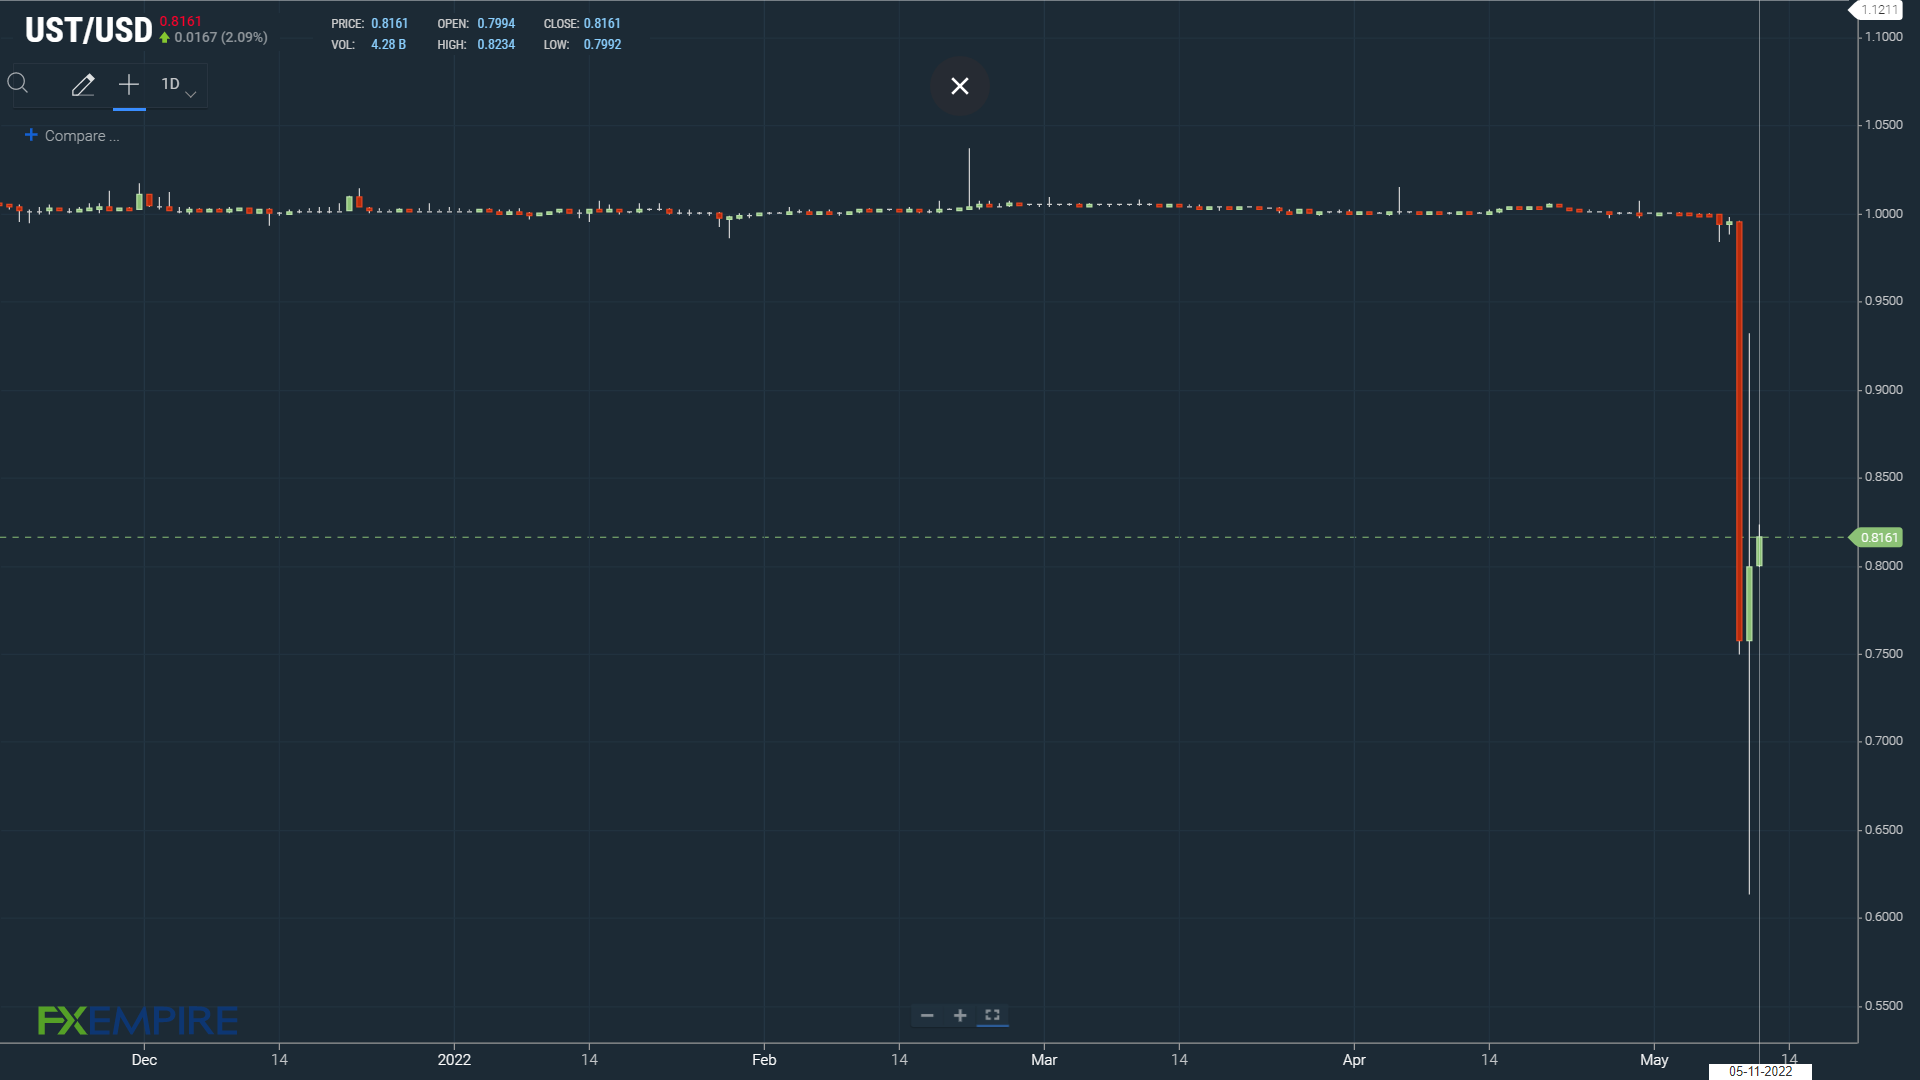Click the Dec label on time axis
Image resolution: width=1920 pixels, height=1080 pixels.
point(144,1060)
